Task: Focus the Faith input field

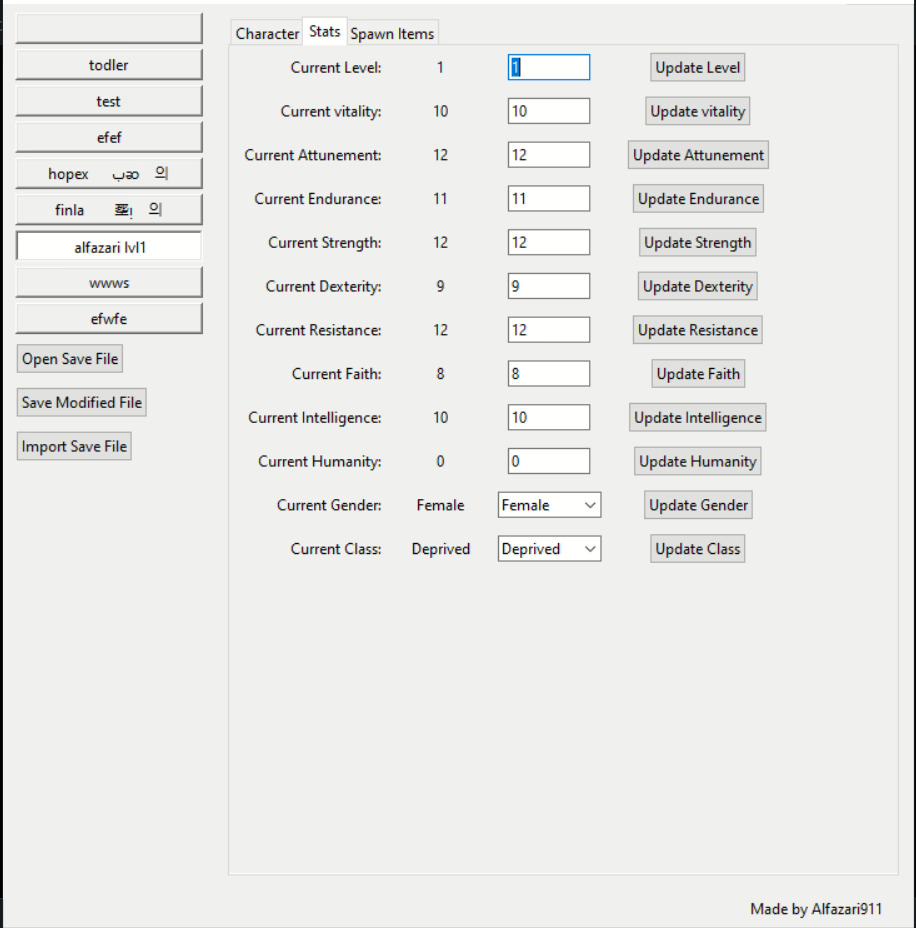Action: pos(549,374)
